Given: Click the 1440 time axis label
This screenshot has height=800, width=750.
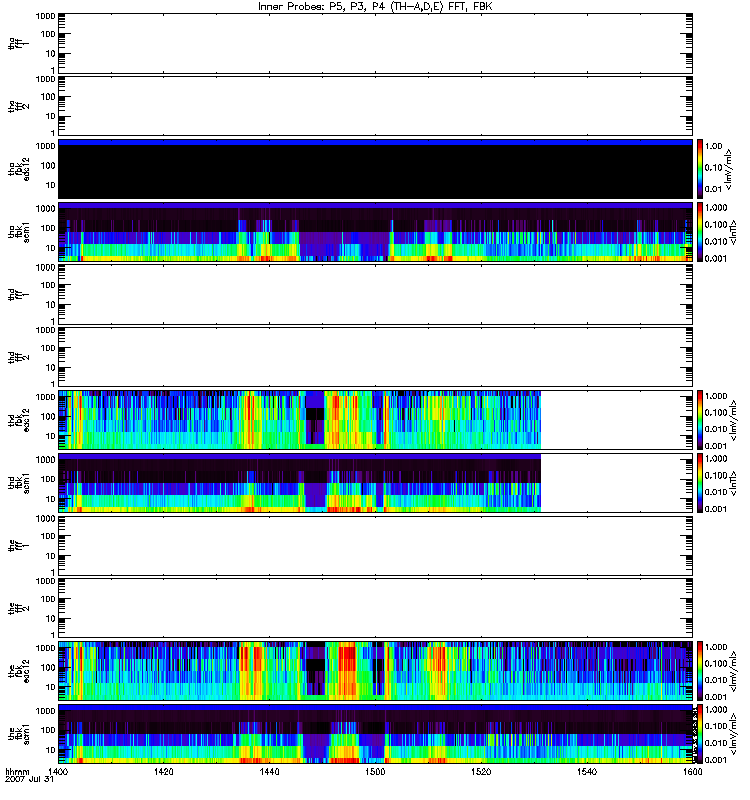Looking at the screenshot, I should (269, 771).
